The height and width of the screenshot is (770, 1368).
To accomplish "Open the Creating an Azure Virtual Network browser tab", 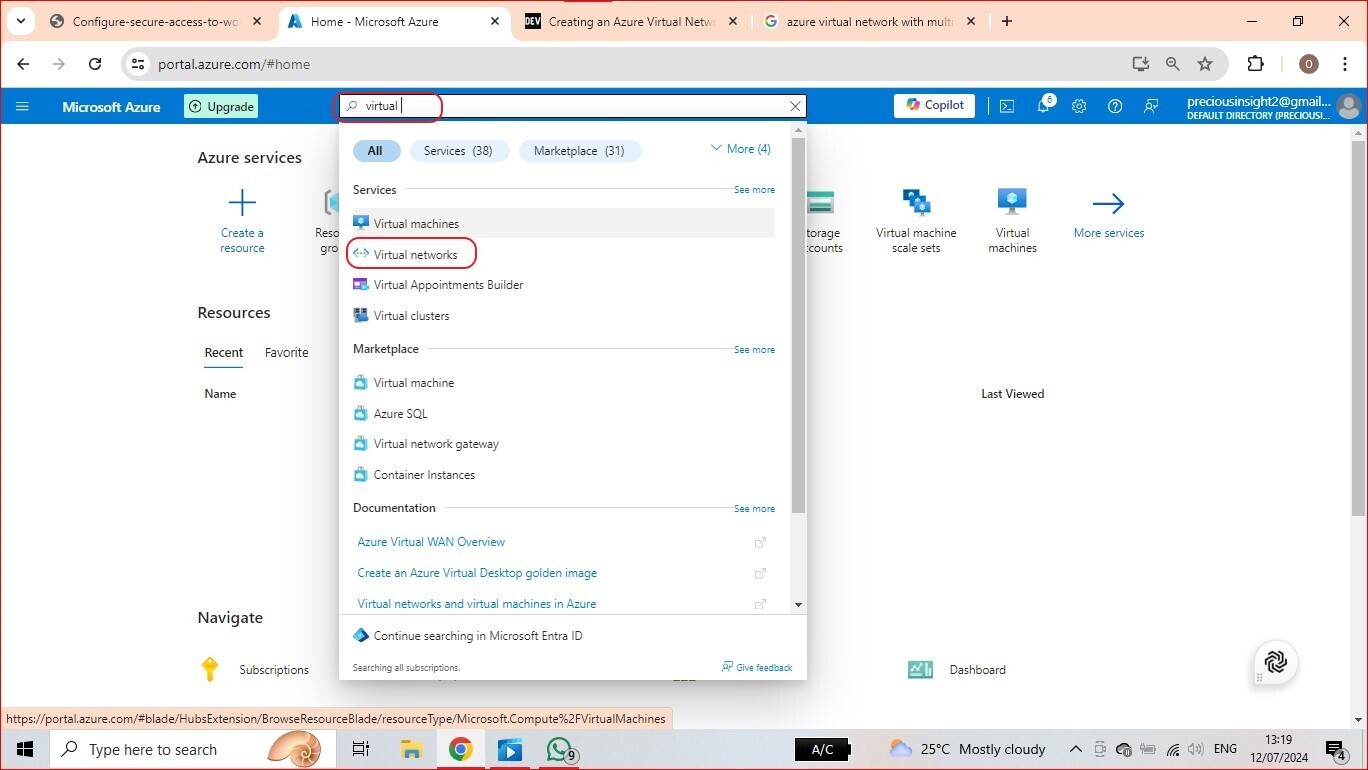I will (x=625, y=20).
